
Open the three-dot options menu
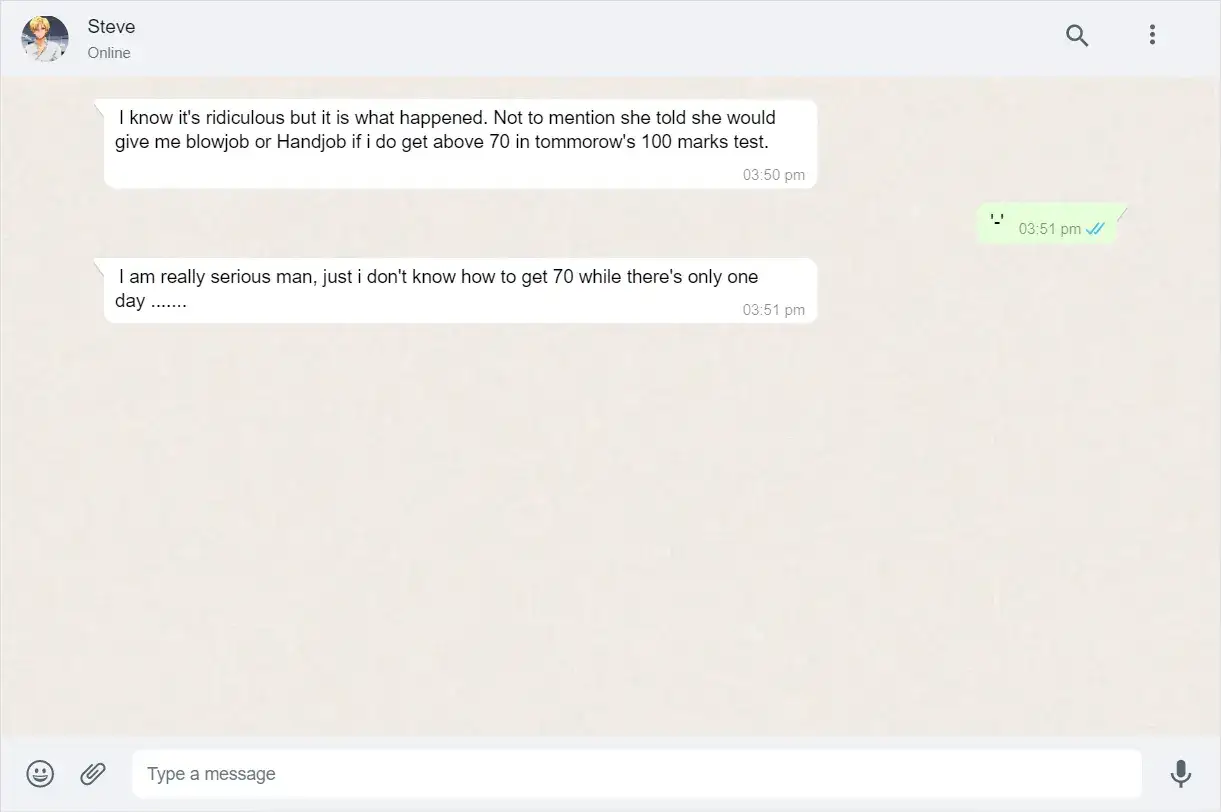1152,35
